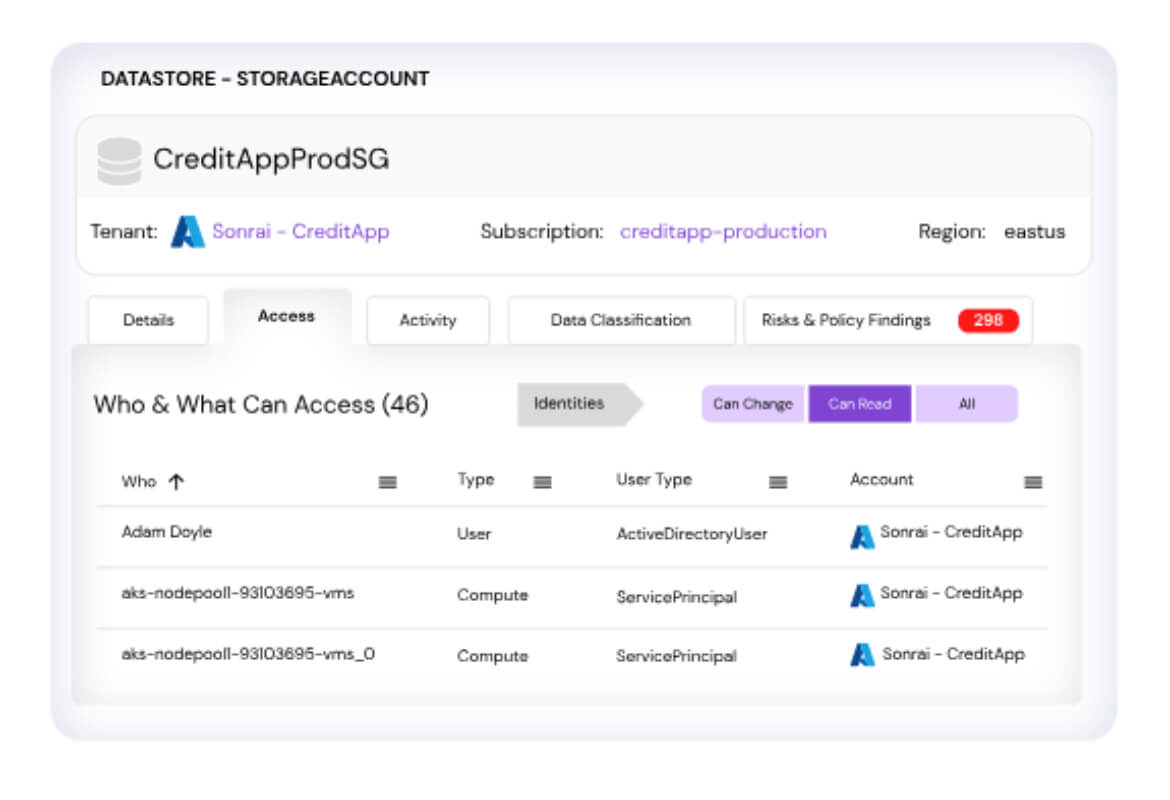Click the Identities arrow label
The height and width of the screenshot is (800, 1170).
click(579, 404)
